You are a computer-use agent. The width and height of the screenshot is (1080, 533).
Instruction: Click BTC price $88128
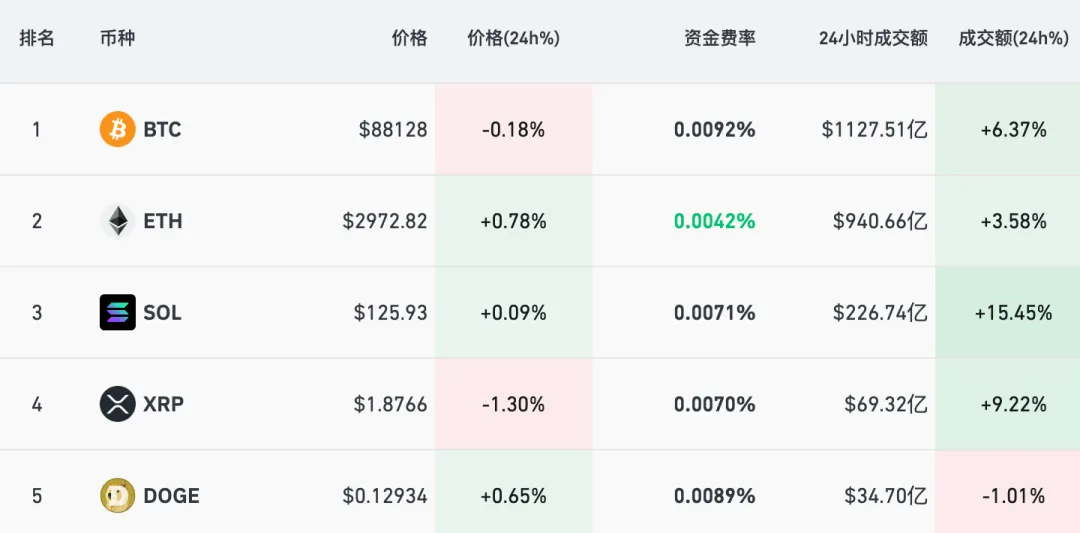[393, 129]
